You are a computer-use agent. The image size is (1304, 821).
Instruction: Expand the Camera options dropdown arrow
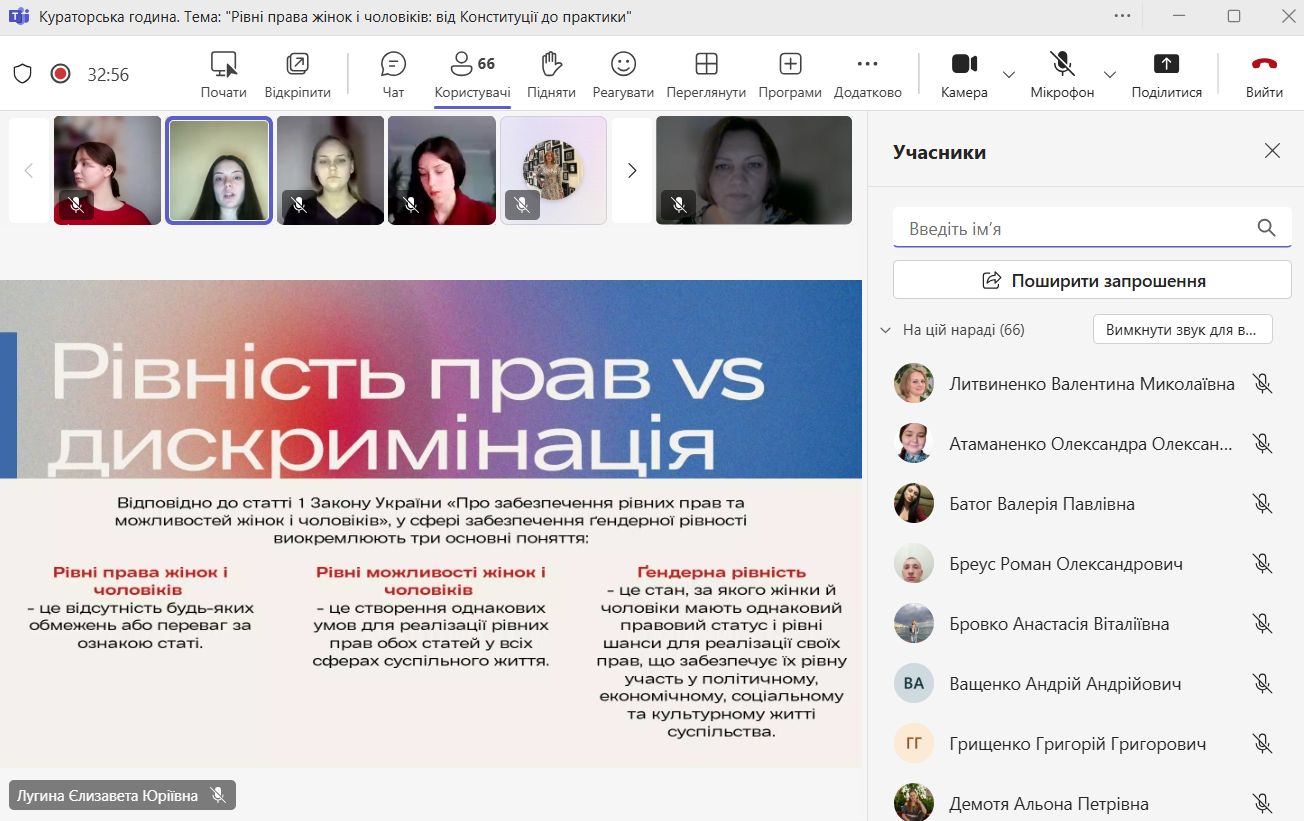1009,75
